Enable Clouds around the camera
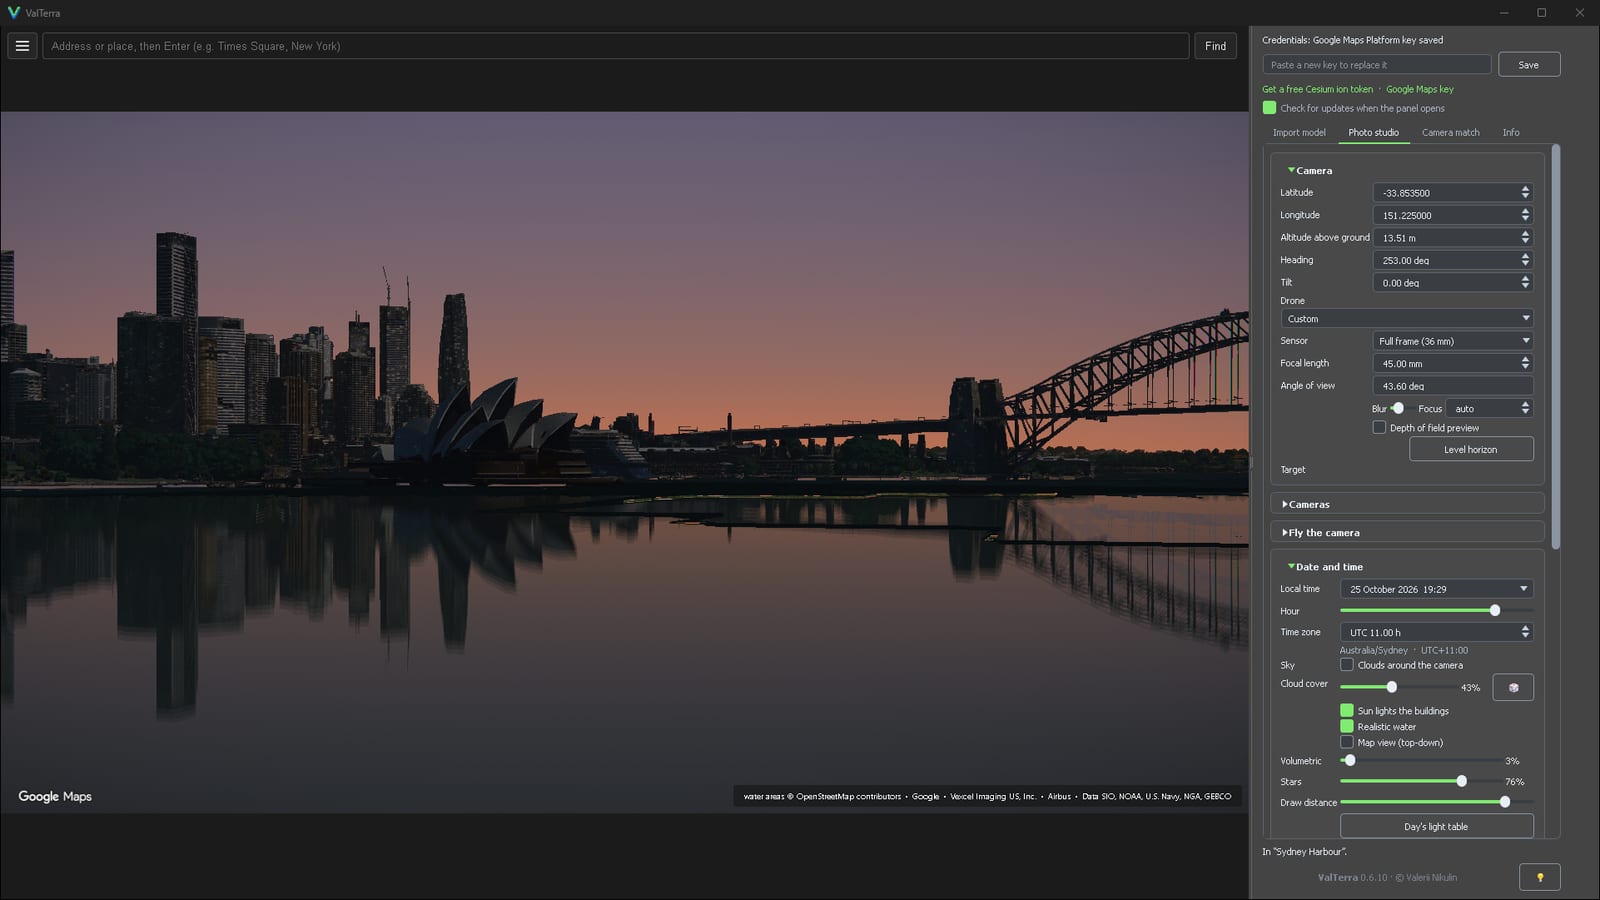 click(1347, 664)
